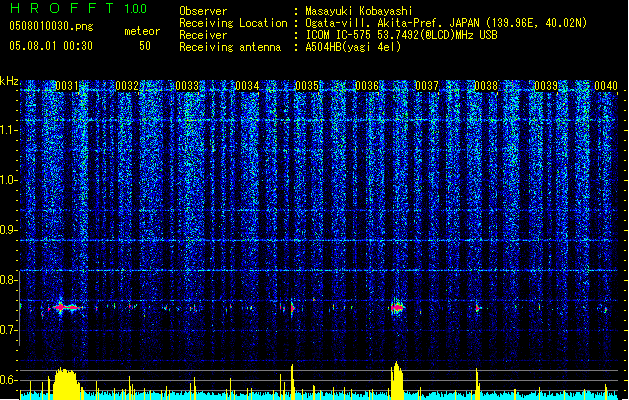Click the thin yellow power spike below 0035
Screen dimensions: 629x400
point(292,382)
